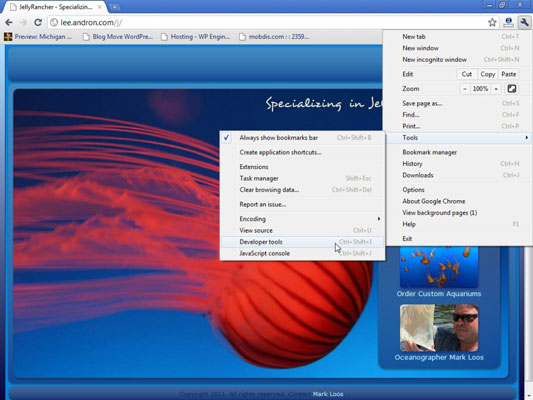Image resolution: width=533 pixels, height=400 pixels.
Task: Click the browser Back arrow
Action: pos(9,22)
